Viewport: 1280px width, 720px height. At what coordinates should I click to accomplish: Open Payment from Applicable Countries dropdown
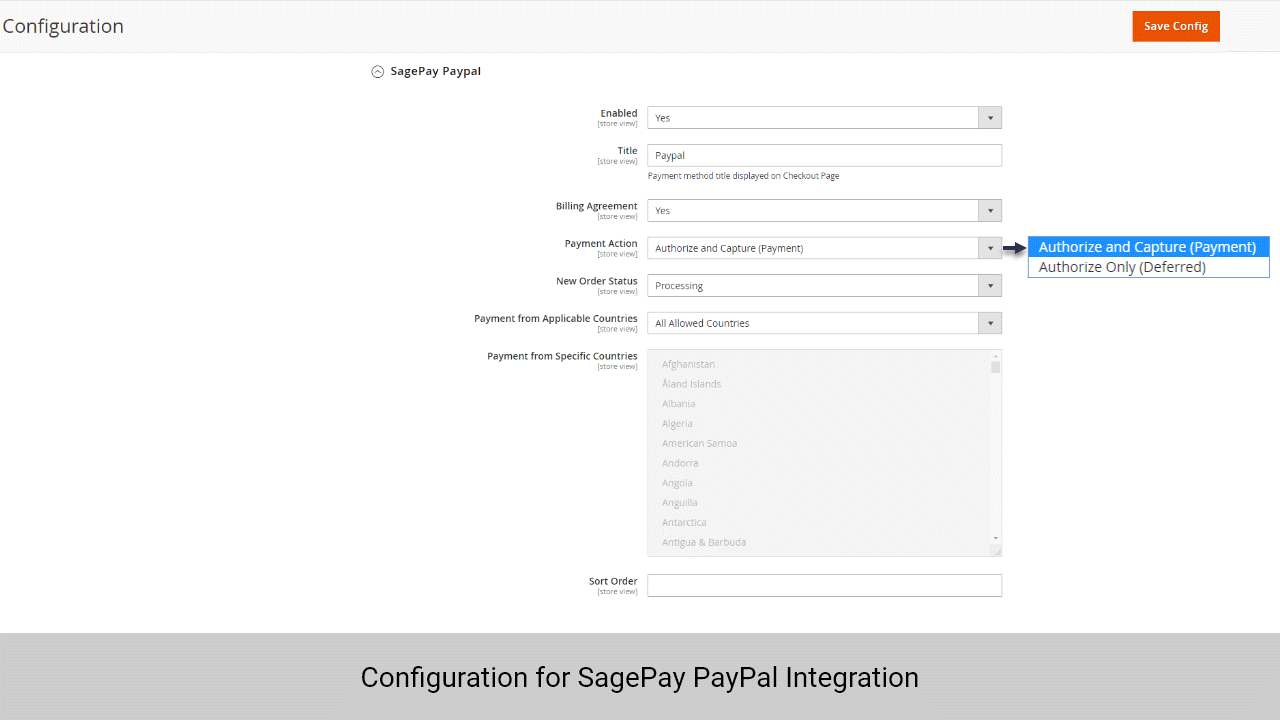tap(824, 323)
